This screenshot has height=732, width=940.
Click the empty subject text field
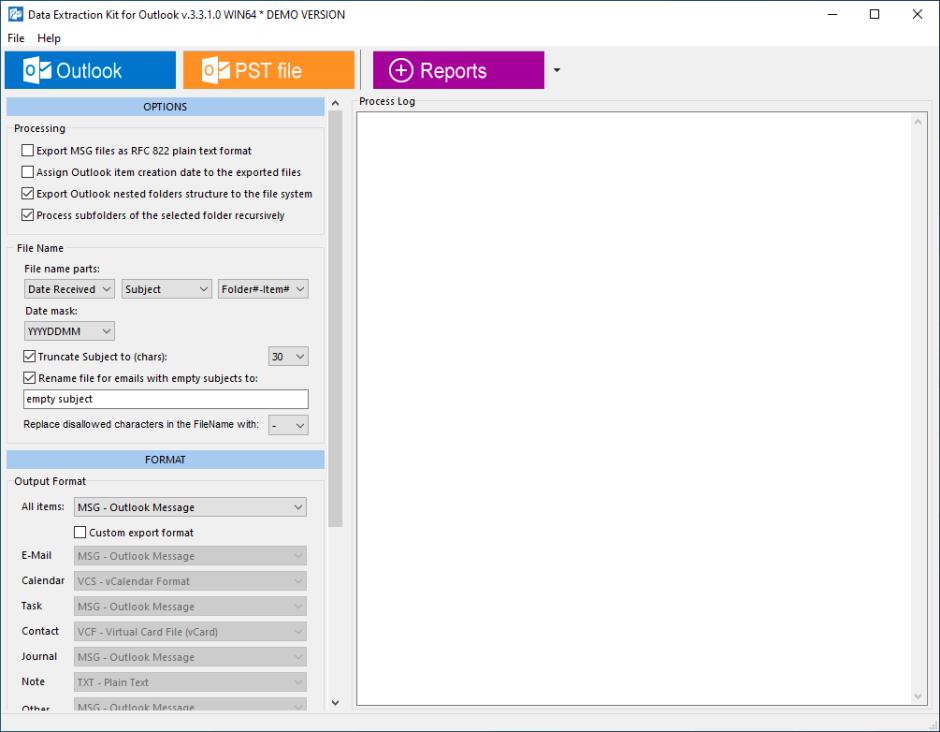166,399
